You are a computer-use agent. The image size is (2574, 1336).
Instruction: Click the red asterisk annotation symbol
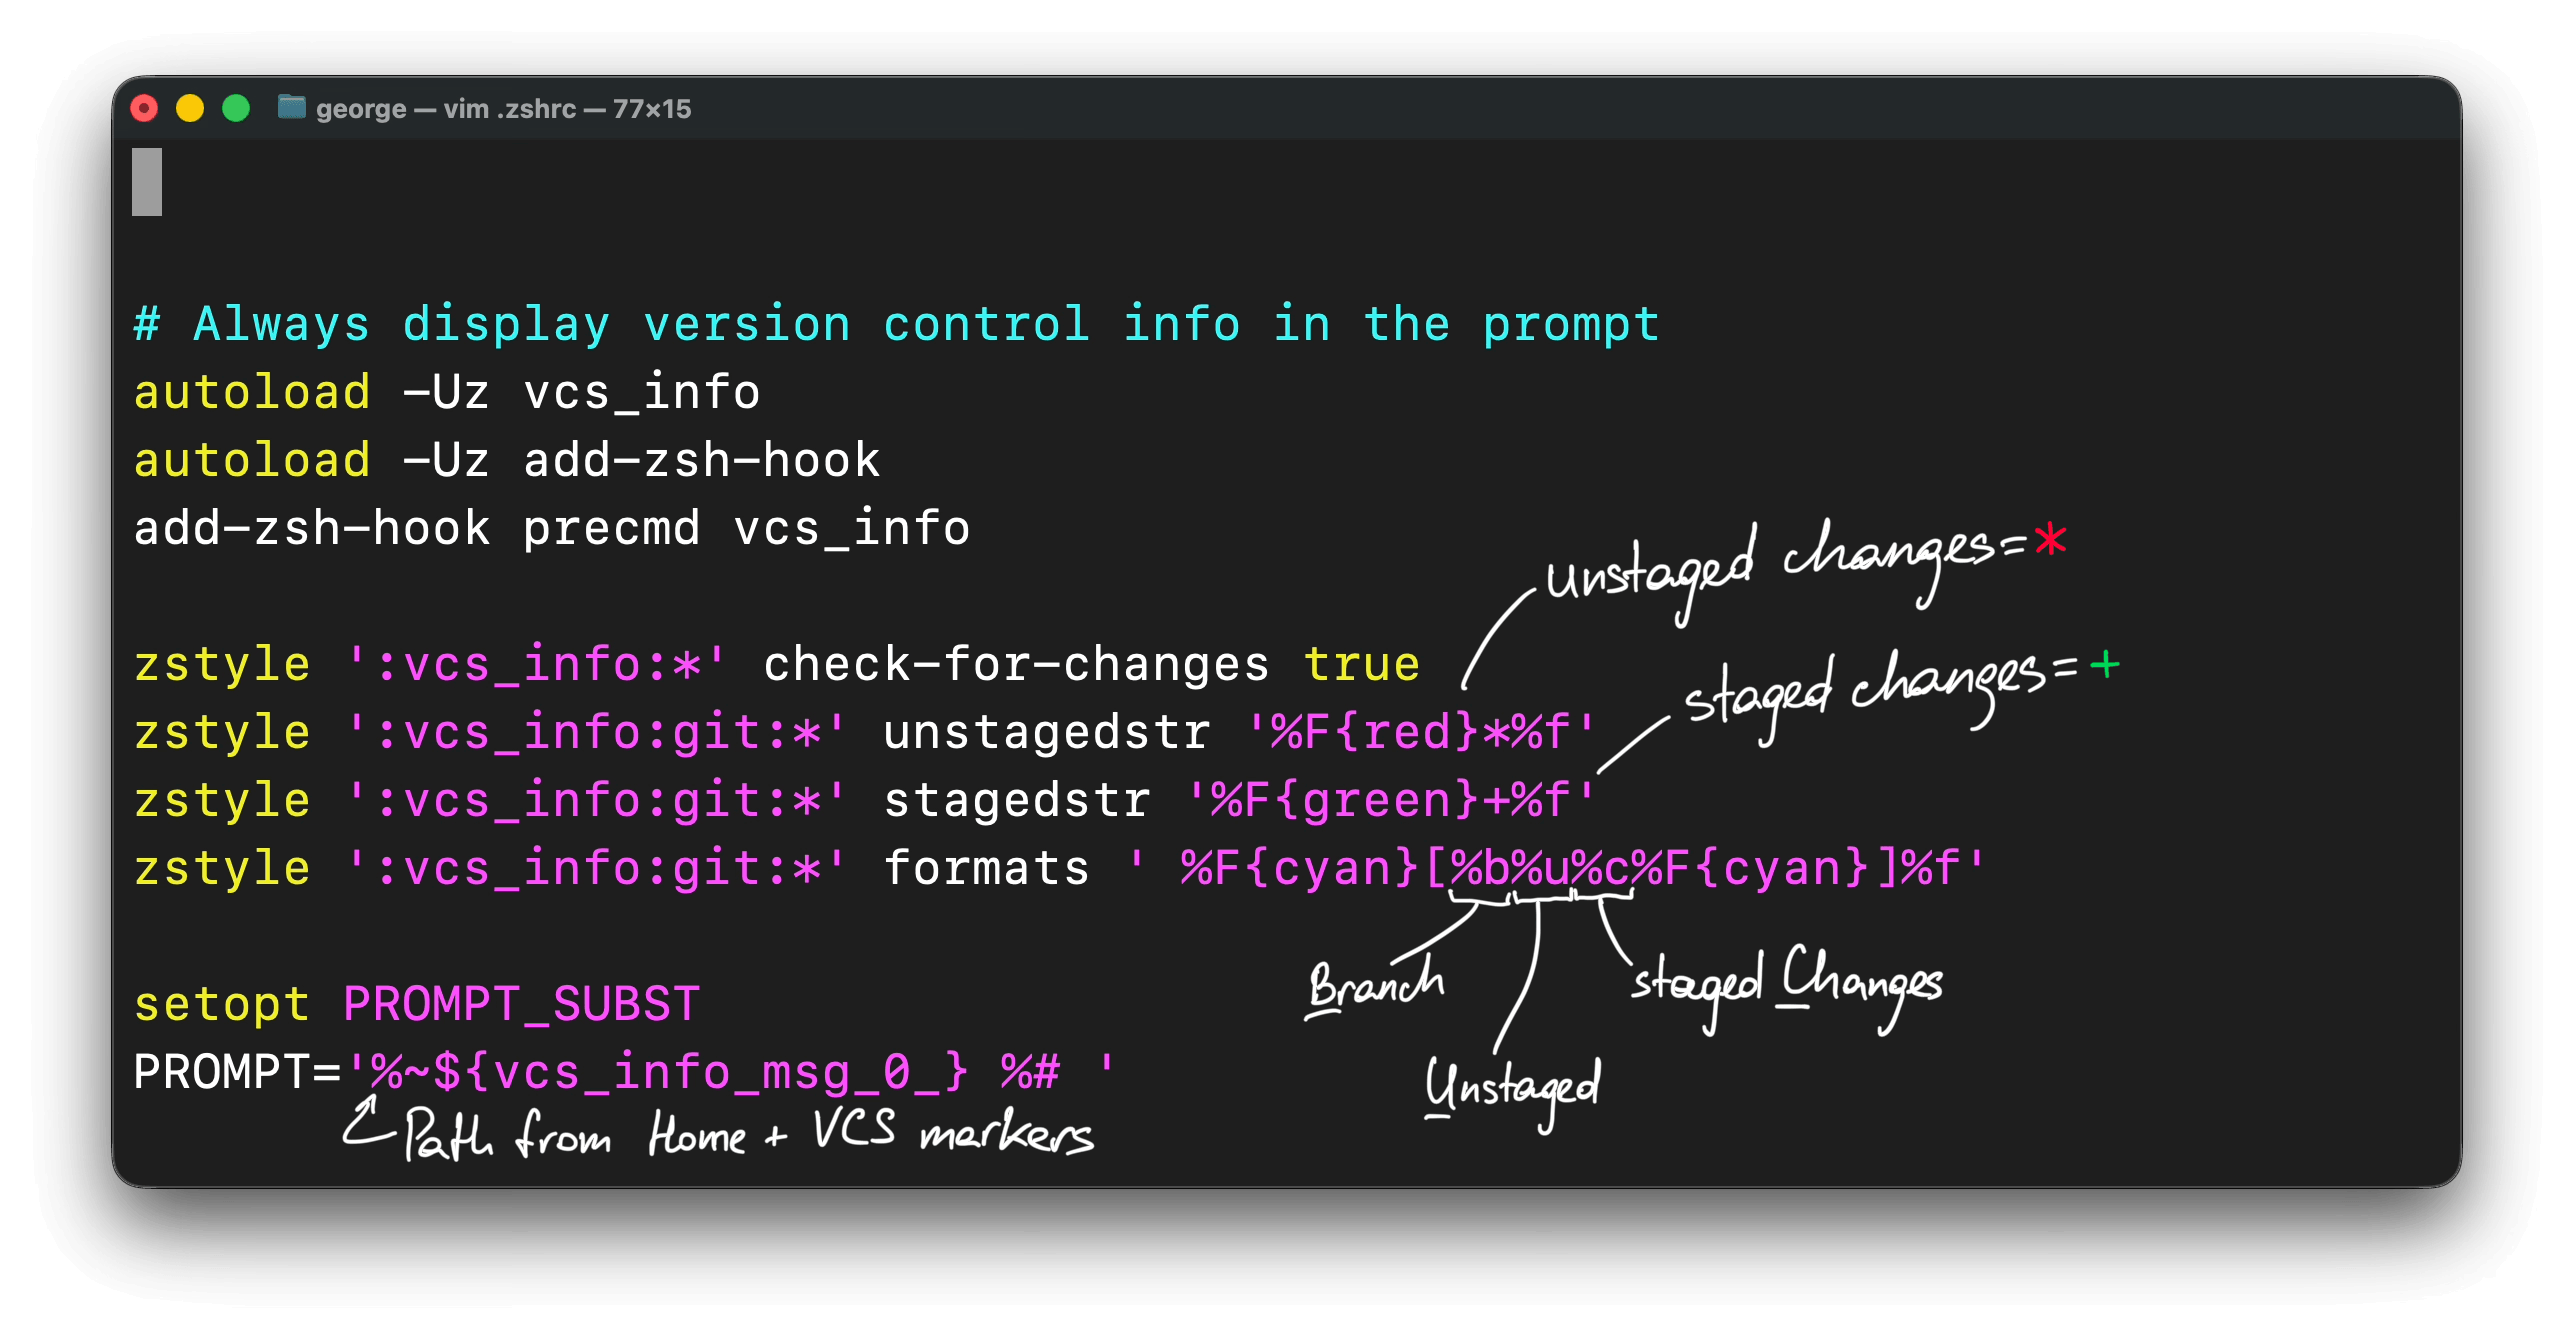2050,541
